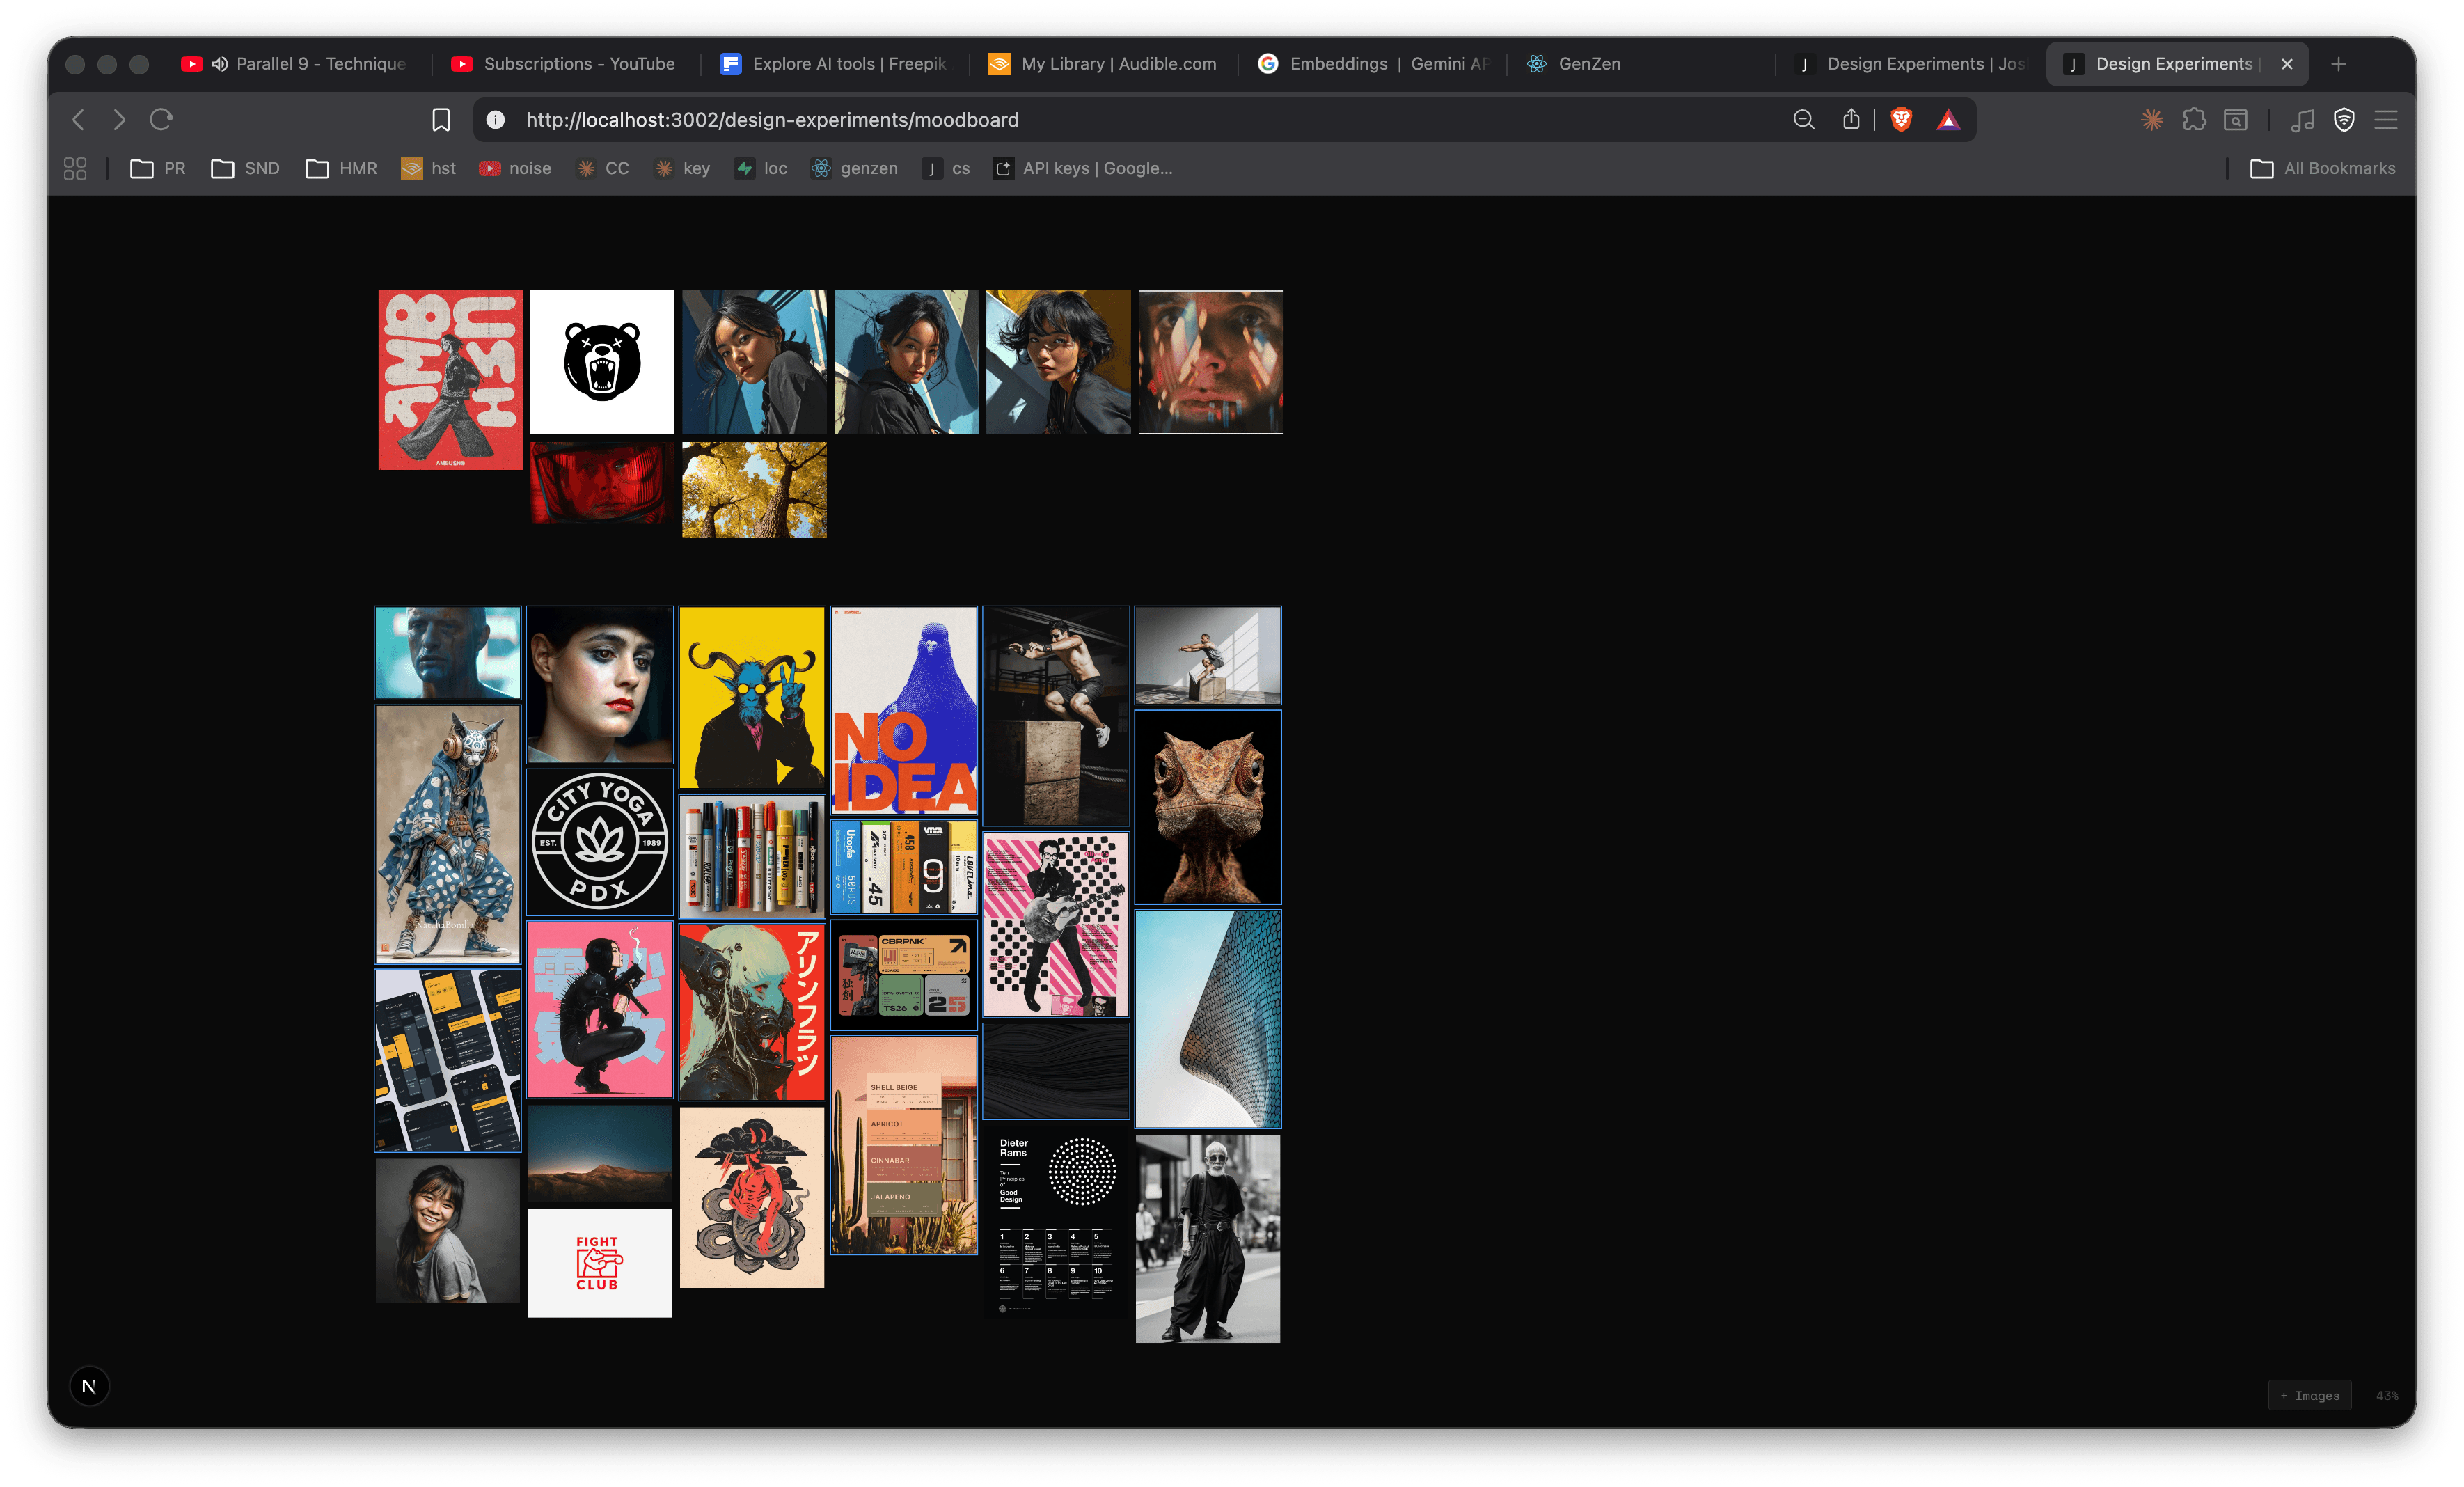Open Brave Rewards triangle icon
Image resolution: width=2464 pixels, height=1487 pixels.
(x=1949, y=119)
